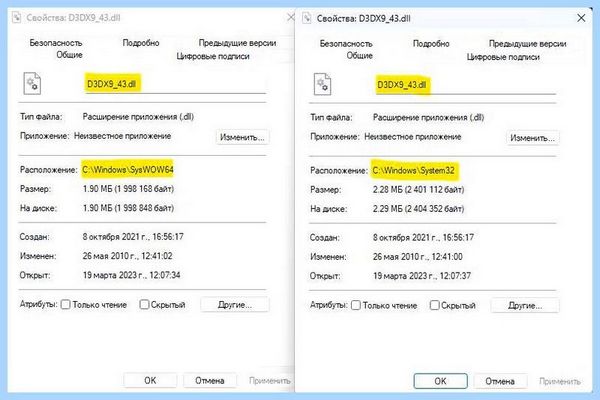The image size is (600, 400).
Task: Click created date in right System32 window
Action: click(423, 237)
